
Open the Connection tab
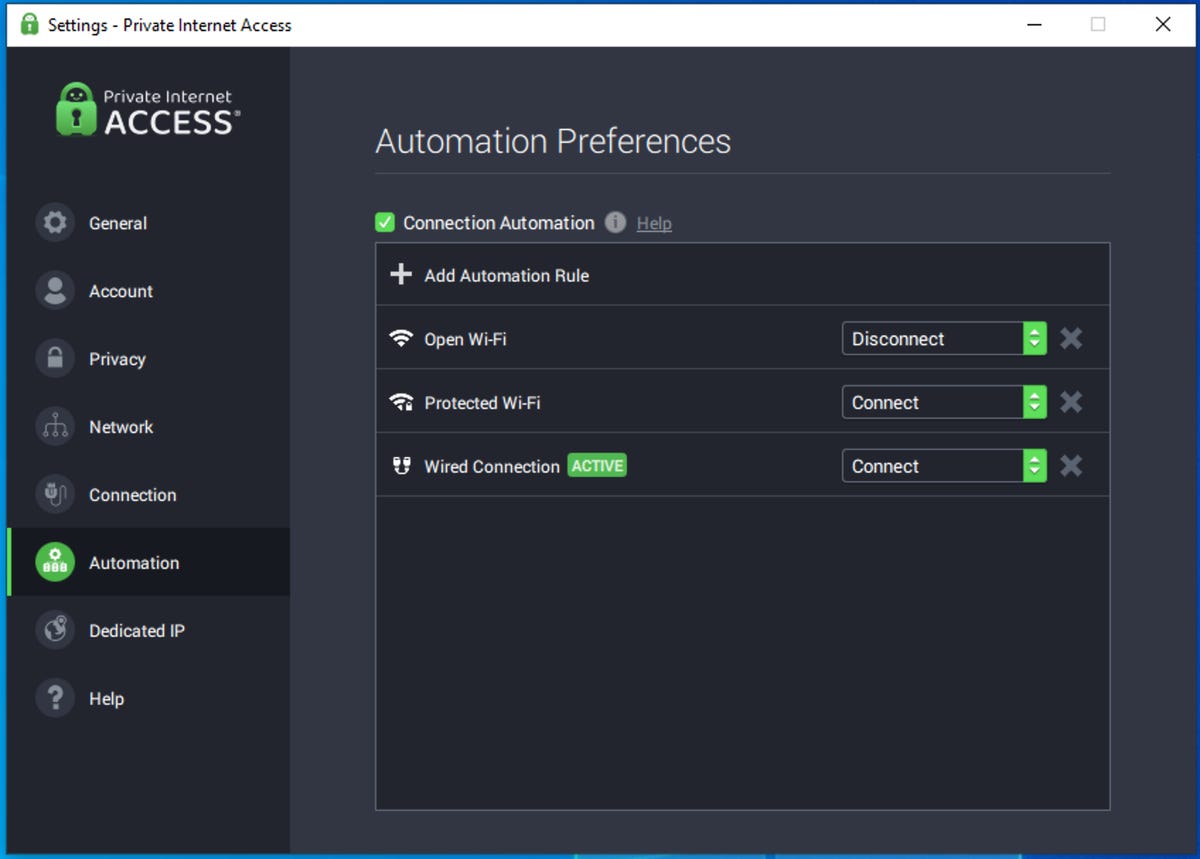pyautogui.click(x=148, y=495)
